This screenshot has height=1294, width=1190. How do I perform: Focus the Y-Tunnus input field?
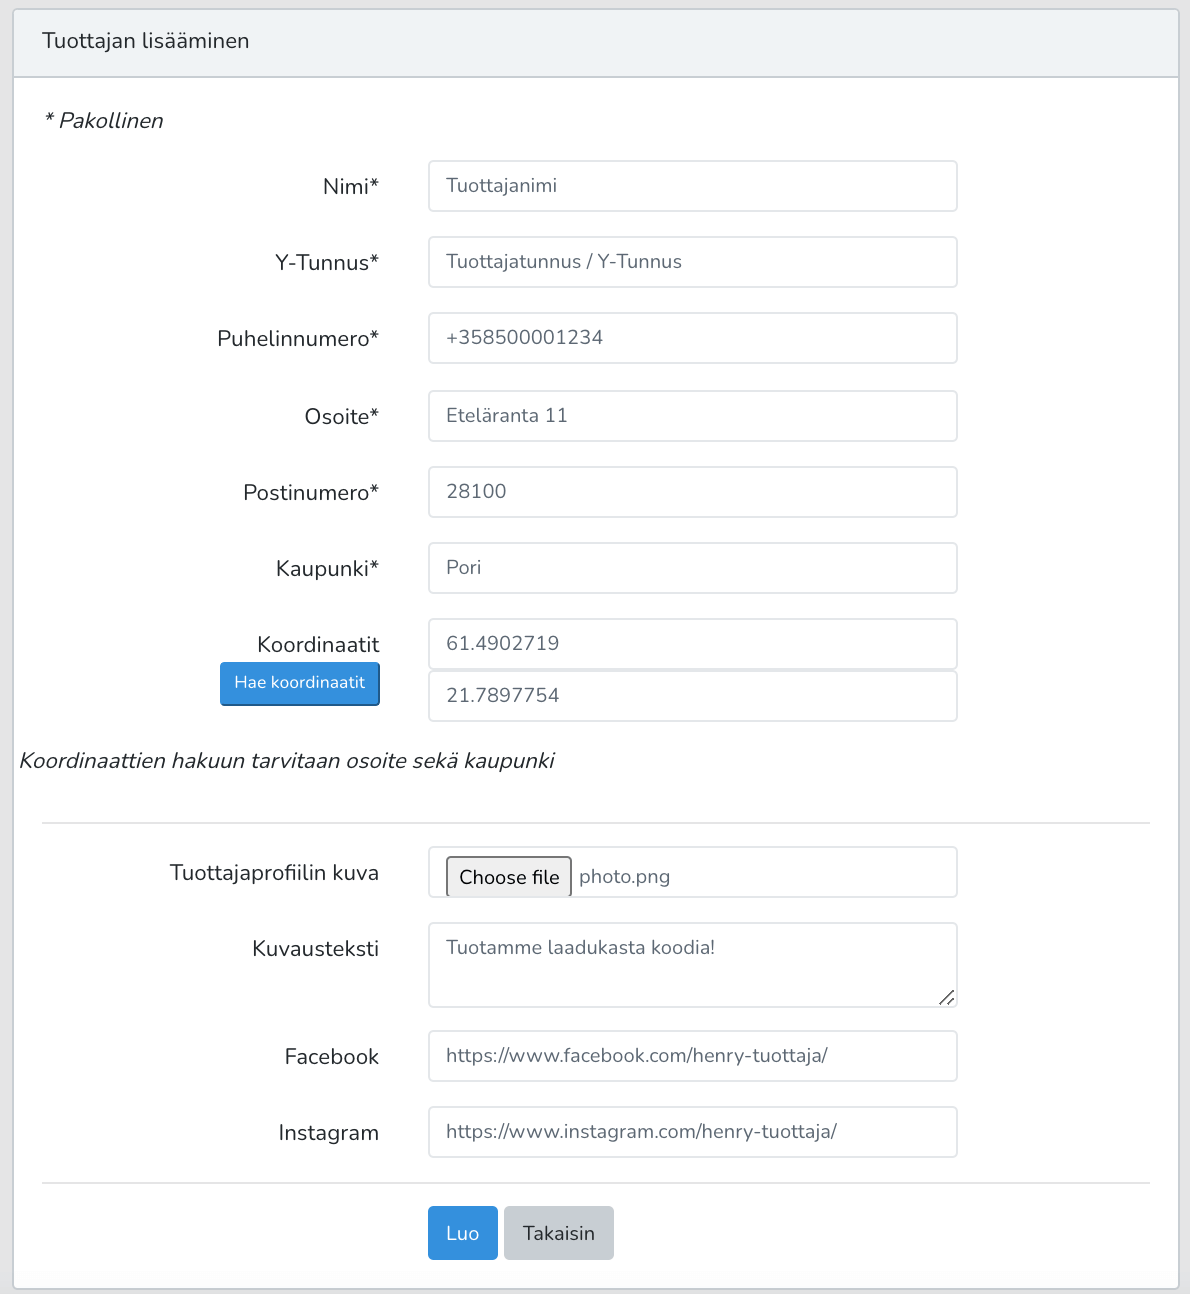pyautogui.click(x=692, y=262)
